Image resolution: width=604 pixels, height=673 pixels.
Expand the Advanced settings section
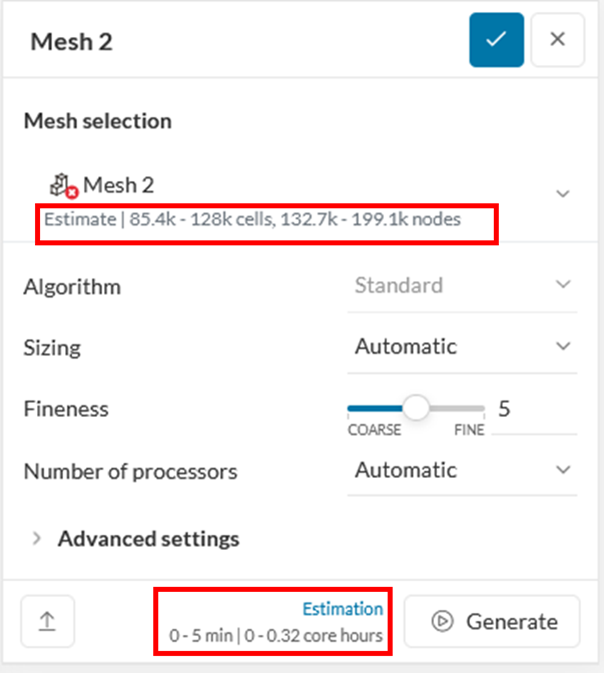pos(137,539)
